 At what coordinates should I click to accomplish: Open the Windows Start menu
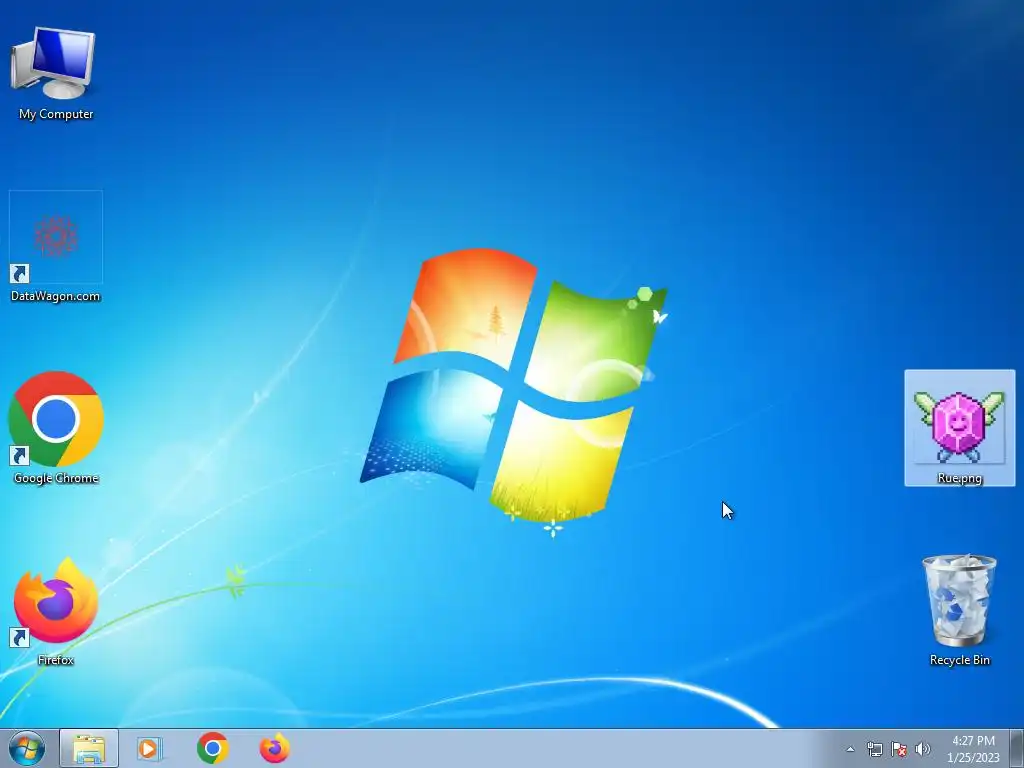click(27, 748)
